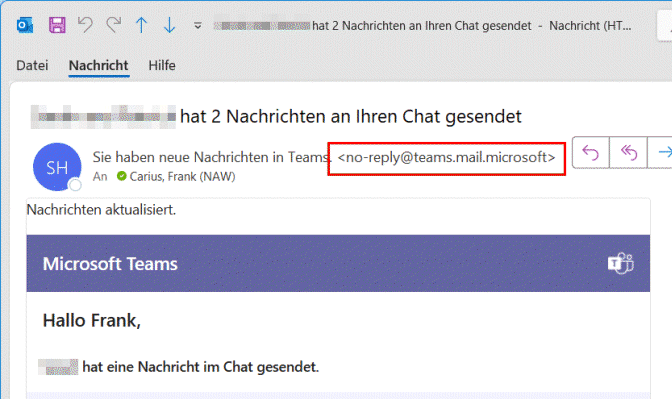This screenshot has width=672, height=399.
Task: Go to next item with the down arrow
Action: coord(170,25)
